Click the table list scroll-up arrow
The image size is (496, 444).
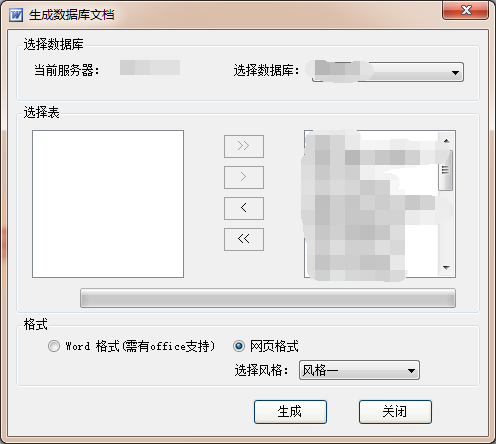tap(447, 141)
